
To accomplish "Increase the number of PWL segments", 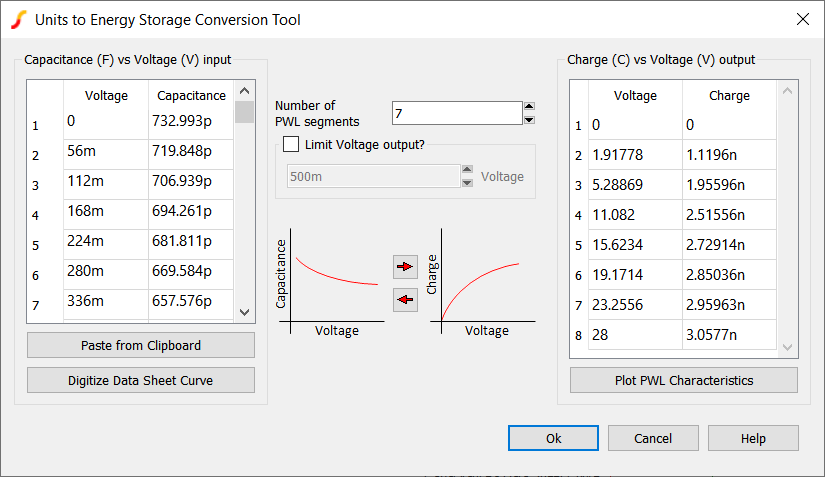I will point(529,107).
